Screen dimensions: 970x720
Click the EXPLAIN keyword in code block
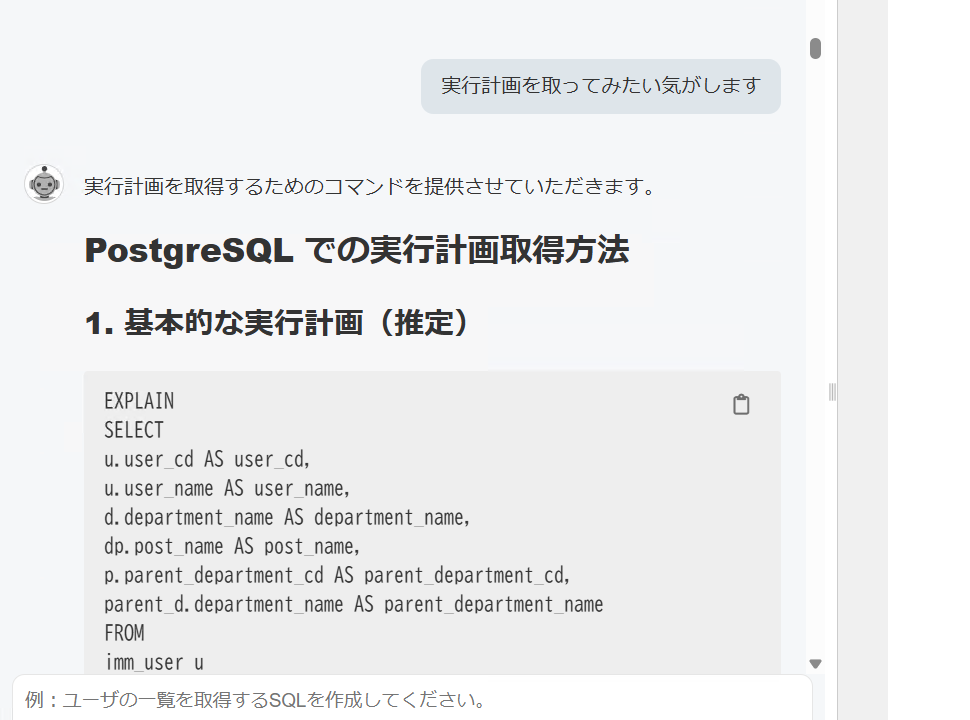click(x=139, y=402)
